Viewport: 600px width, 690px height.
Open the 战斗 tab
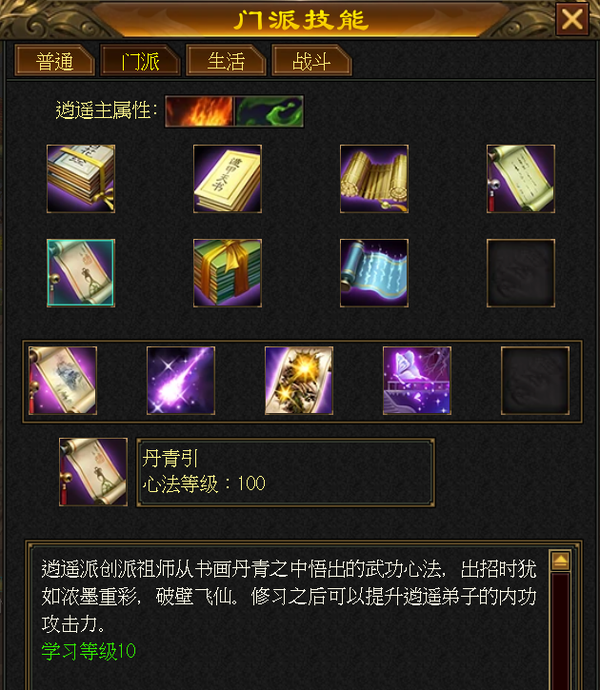312,60
